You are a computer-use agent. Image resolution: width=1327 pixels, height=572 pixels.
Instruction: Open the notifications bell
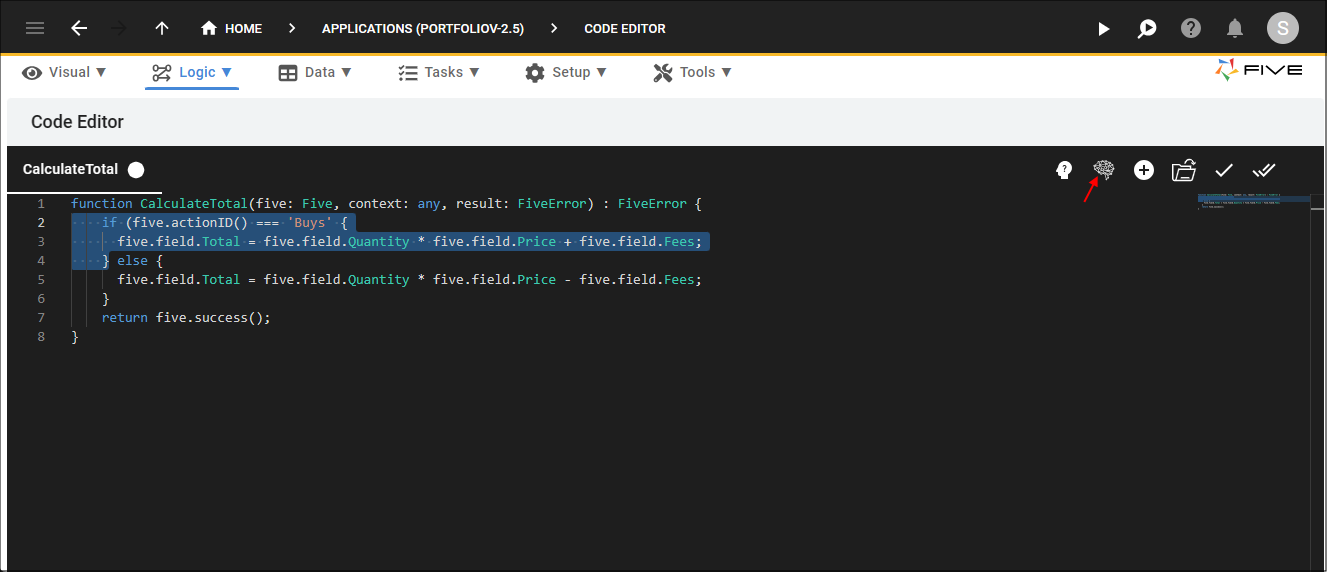click(1235, 28)
